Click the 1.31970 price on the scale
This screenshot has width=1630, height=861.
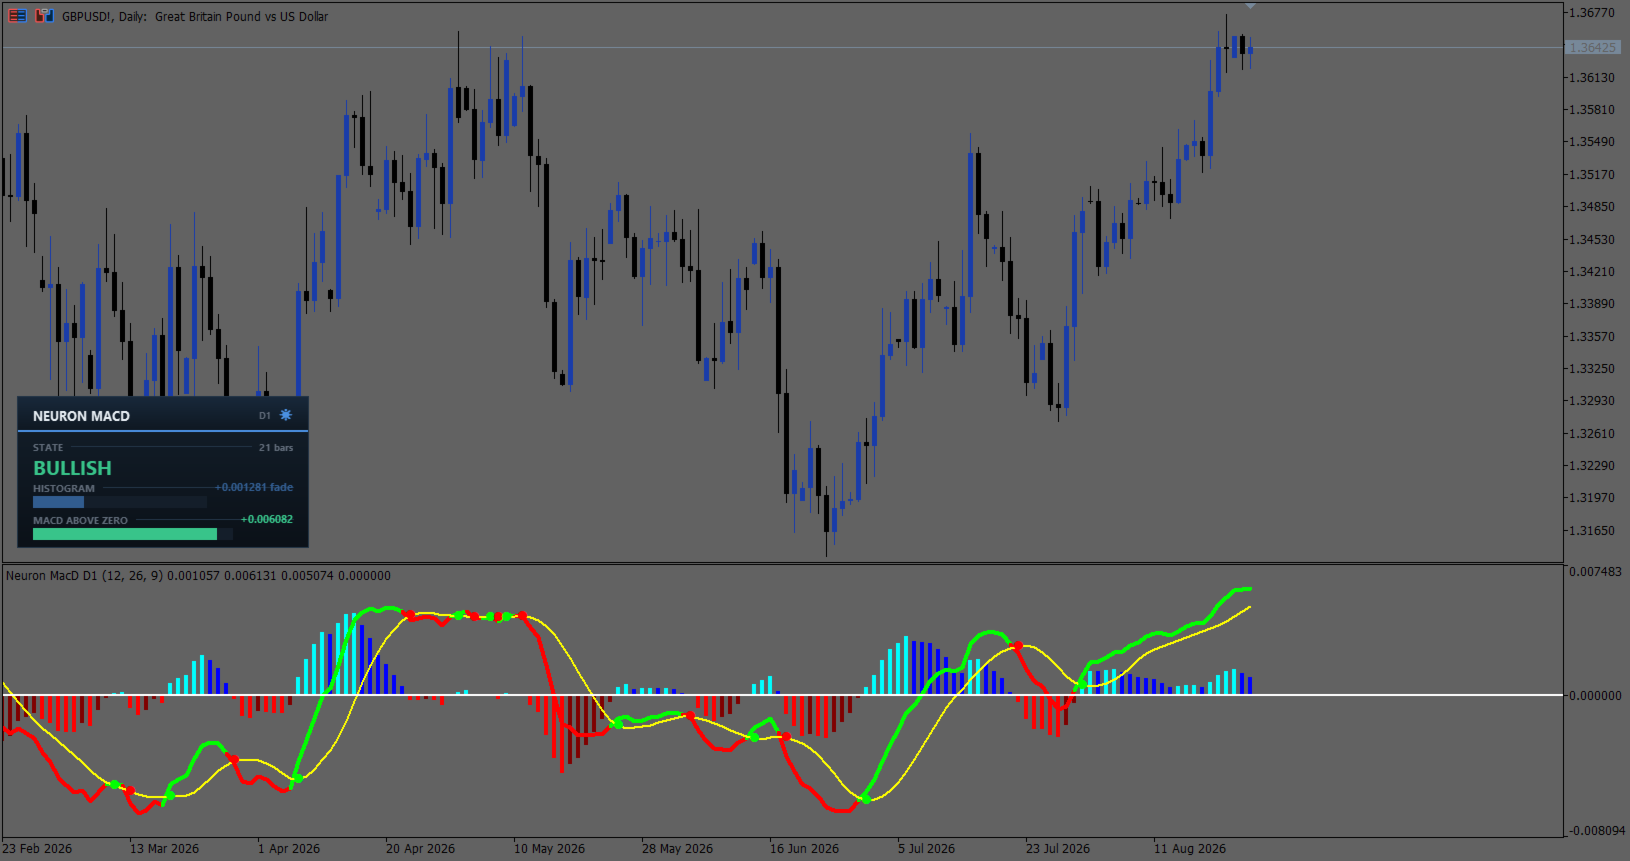(x=1593, y=498)
